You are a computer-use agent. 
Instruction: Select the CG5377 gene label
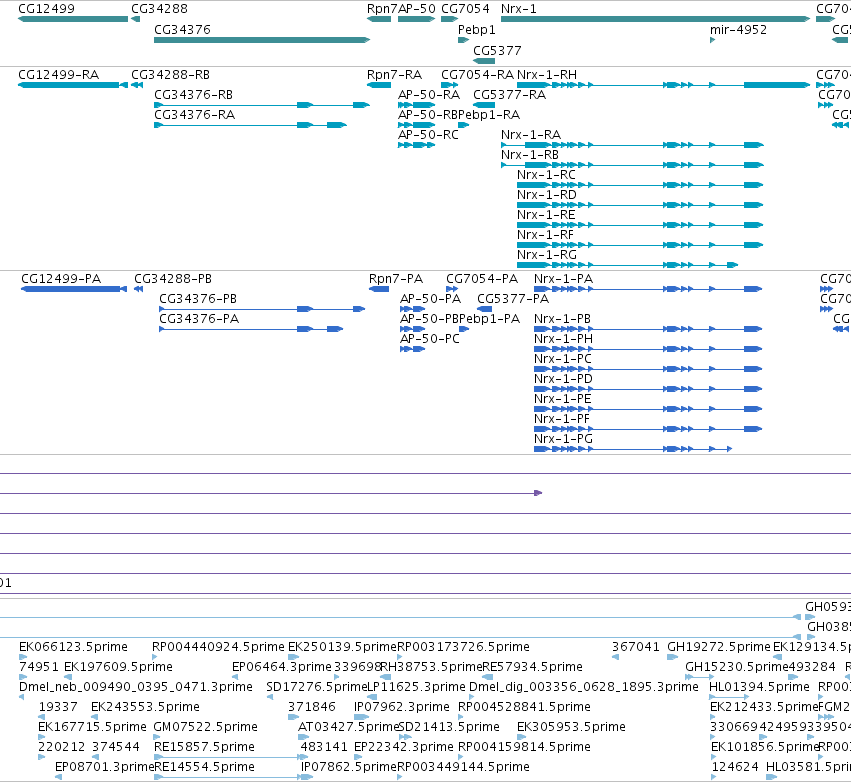(x=497, y=50)
